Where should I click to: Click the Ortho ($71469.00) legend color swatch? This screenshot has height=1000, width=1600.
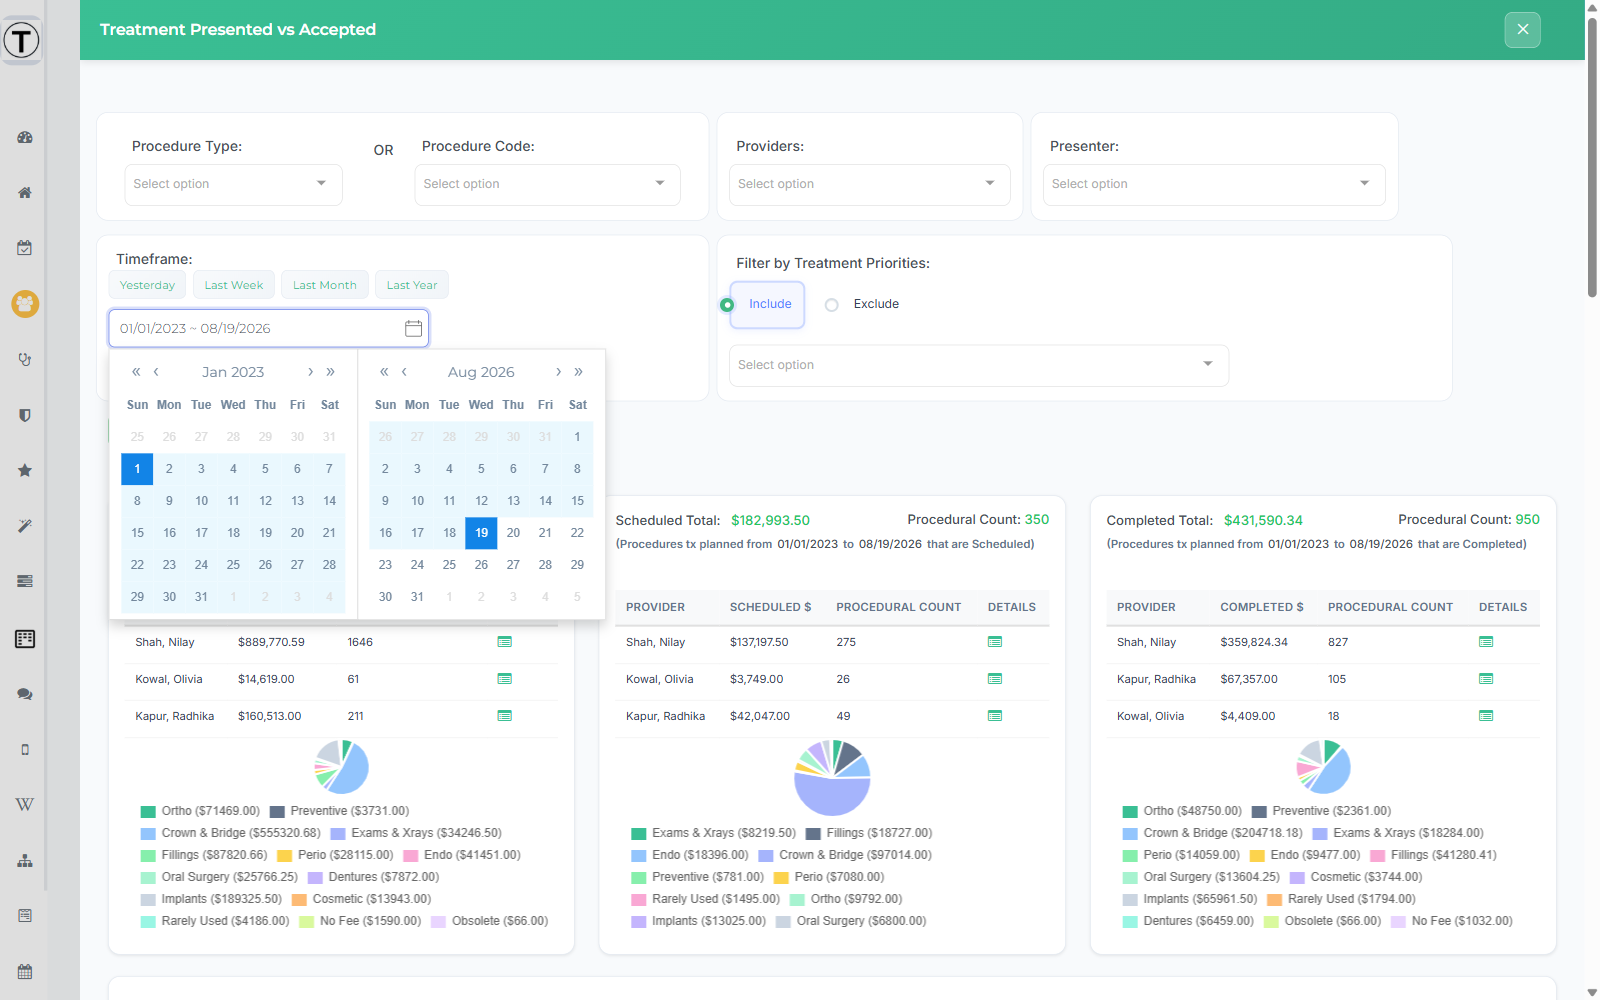(x=148, y=812)
